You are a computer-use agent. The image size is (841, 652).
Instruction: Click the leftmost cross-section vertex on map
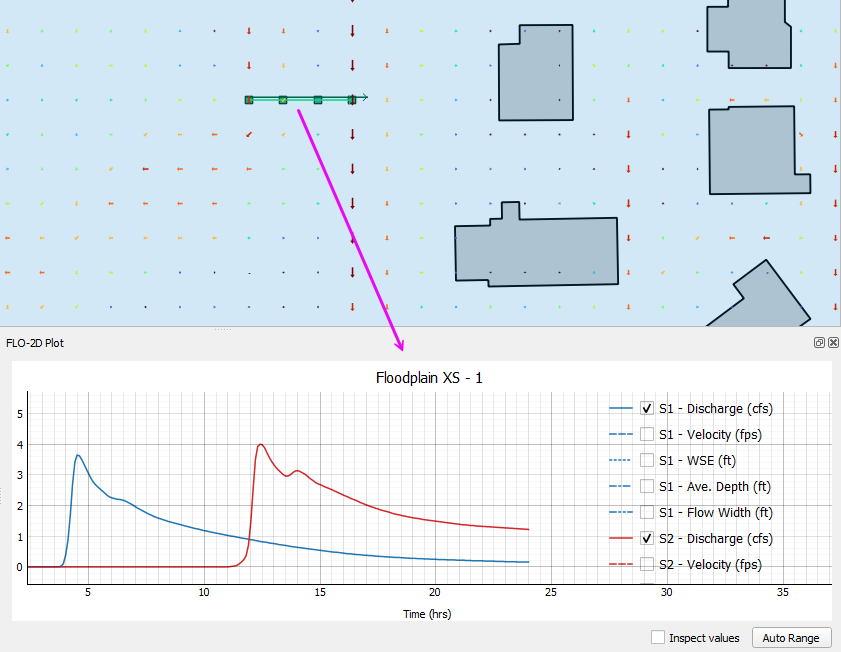point(249,100)
